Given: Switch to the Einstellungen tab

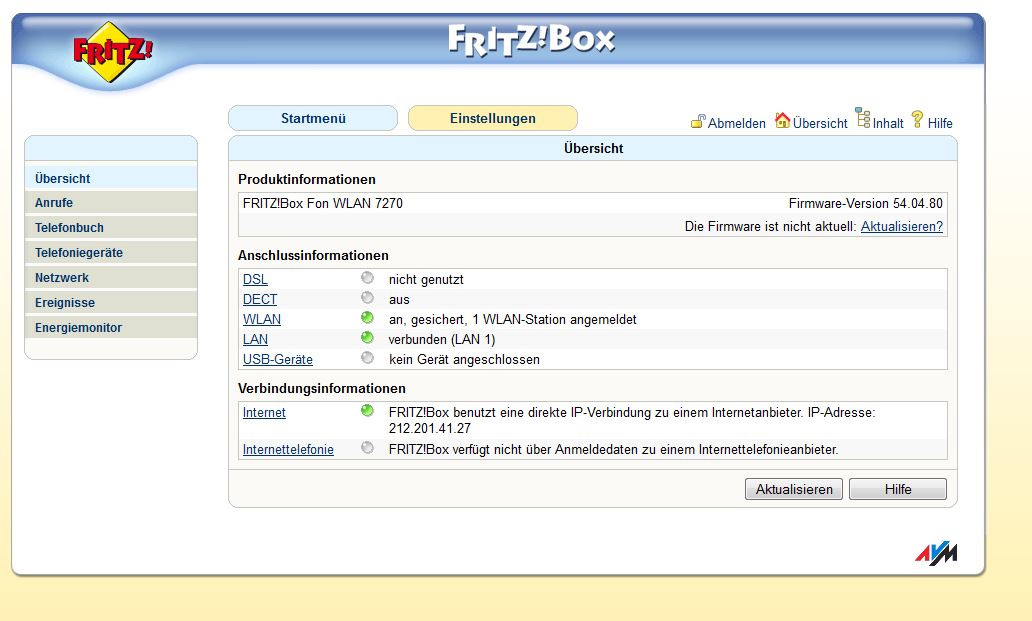Looking at the screenshot, I should [493, 118].
